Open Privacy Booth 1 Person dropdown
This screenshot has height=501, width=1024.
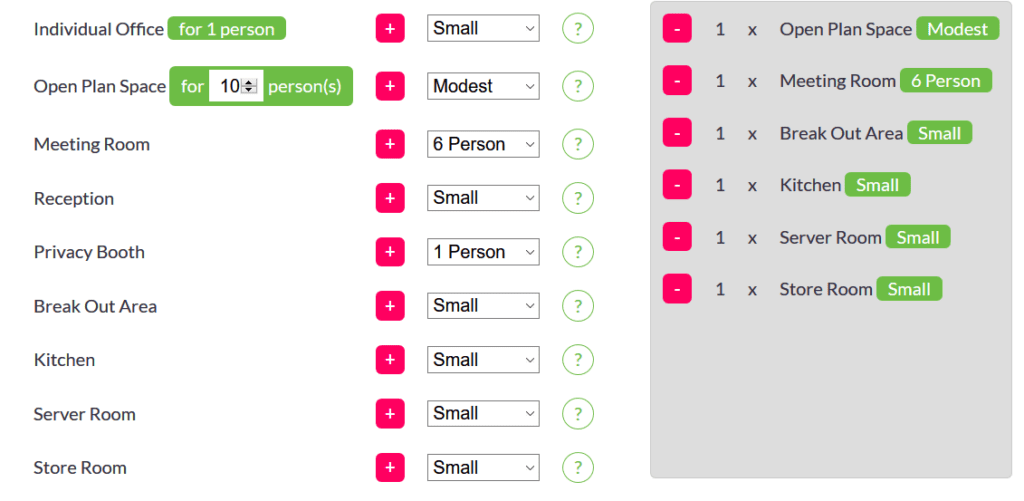pyautogui.click(x=483, y=252)
